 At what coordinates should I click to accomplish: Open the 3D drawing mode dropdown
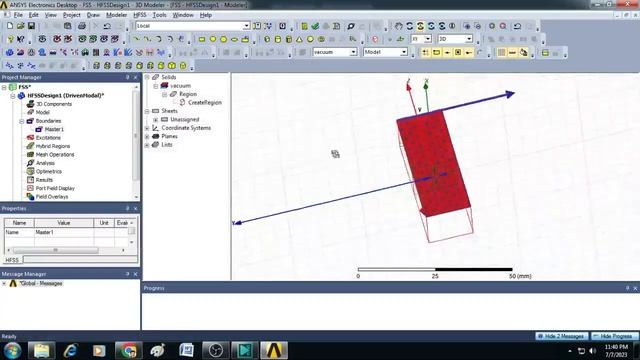[469, 39]
